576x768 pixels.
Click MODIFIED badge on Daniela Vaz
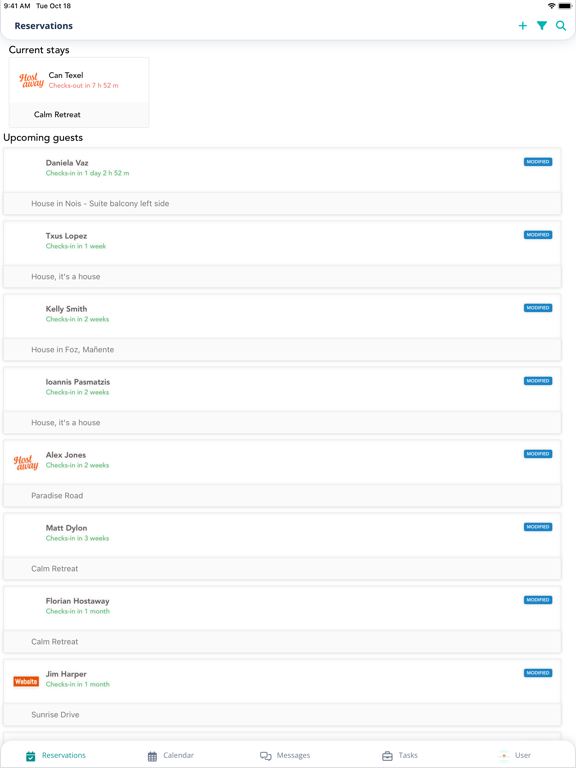tap(538, 162)
